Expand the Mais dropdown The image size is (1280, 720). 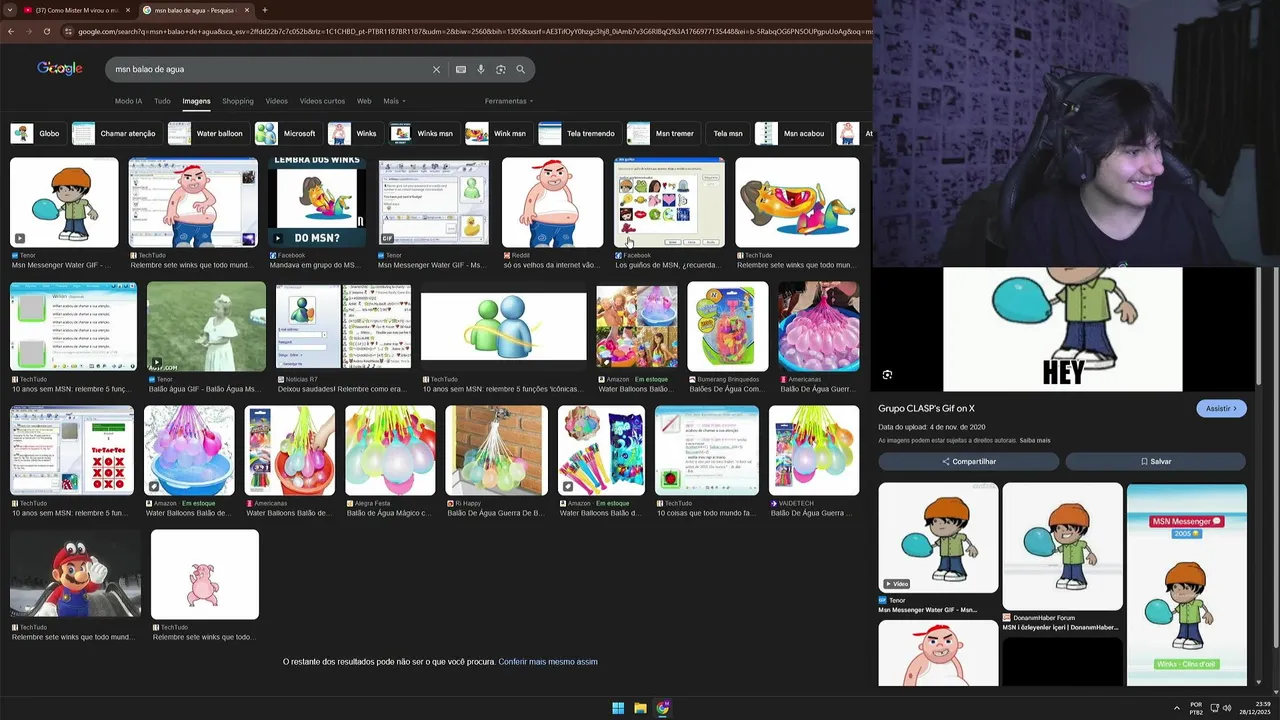(394, 101)
